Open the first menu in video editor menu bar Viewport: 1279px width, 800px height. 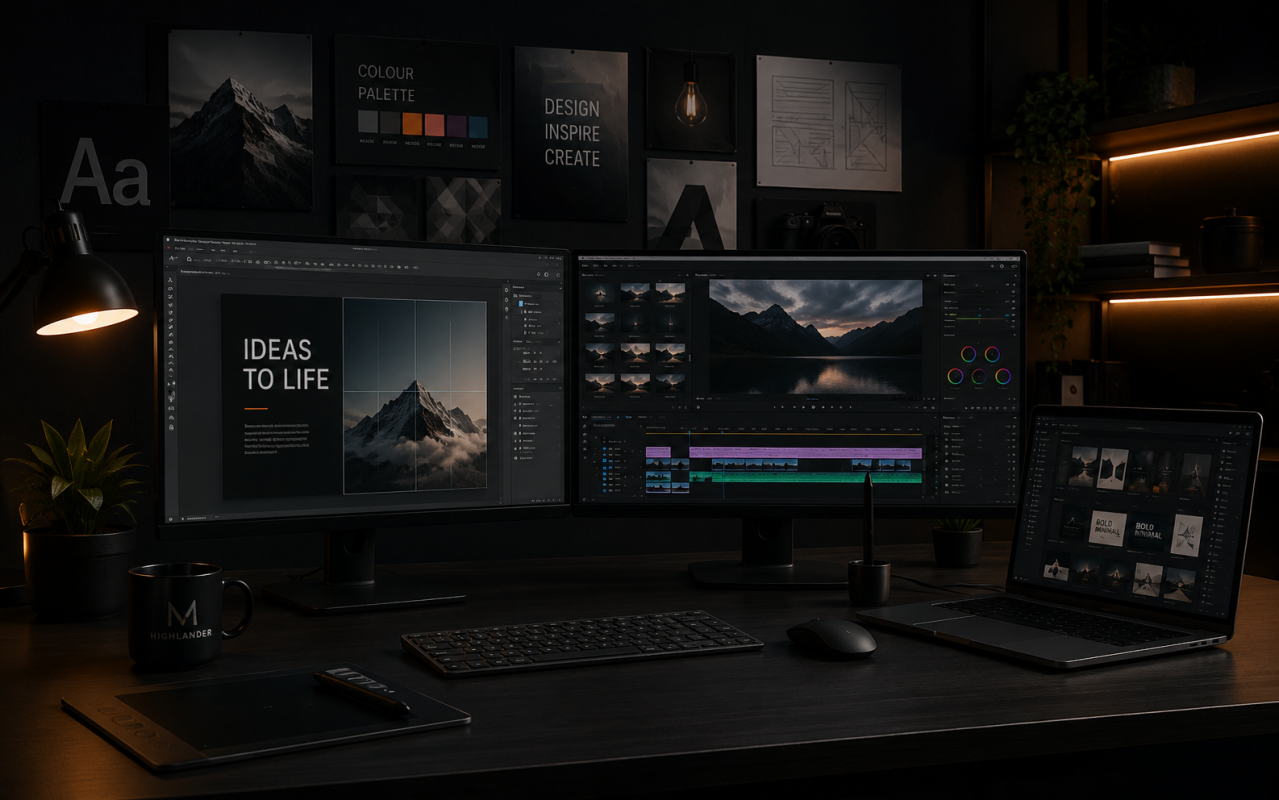(x=584, y=266)
